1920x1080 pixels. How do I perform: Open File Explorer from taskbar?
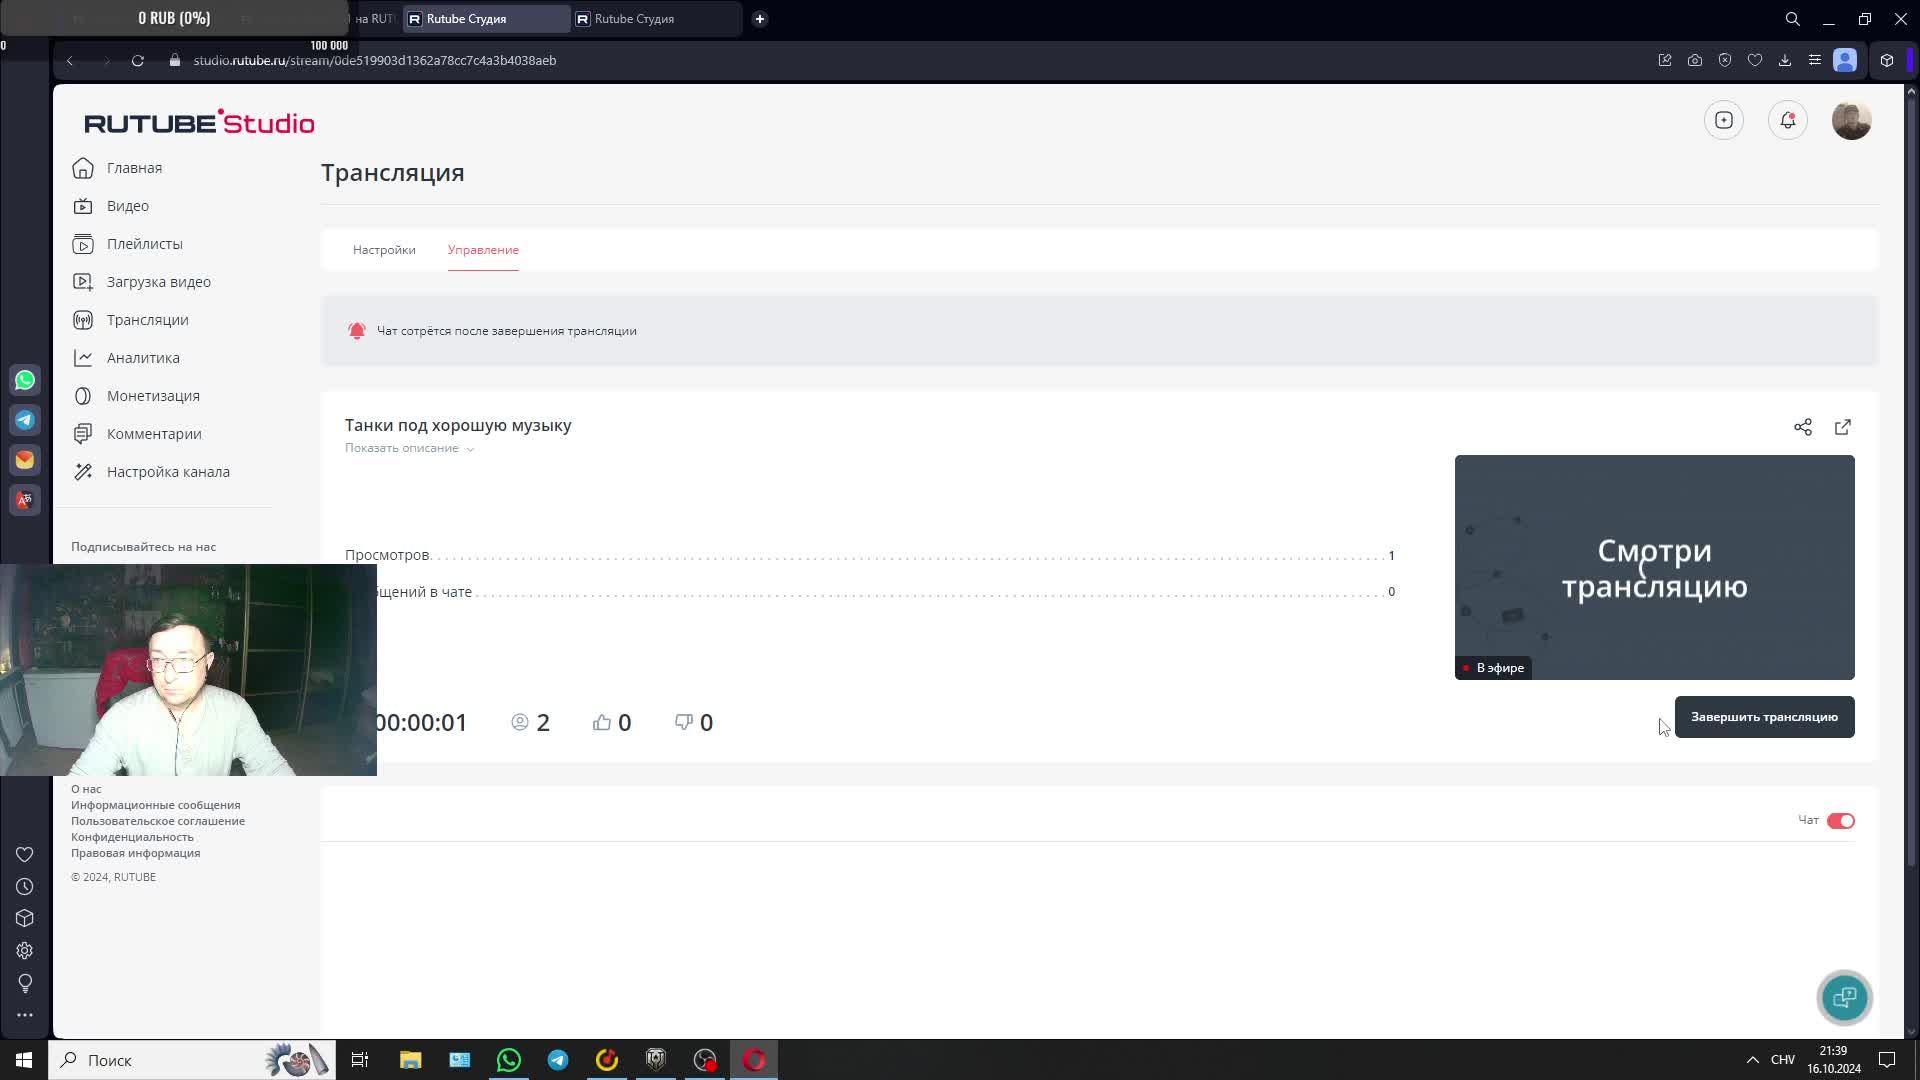pos(411,1060)
